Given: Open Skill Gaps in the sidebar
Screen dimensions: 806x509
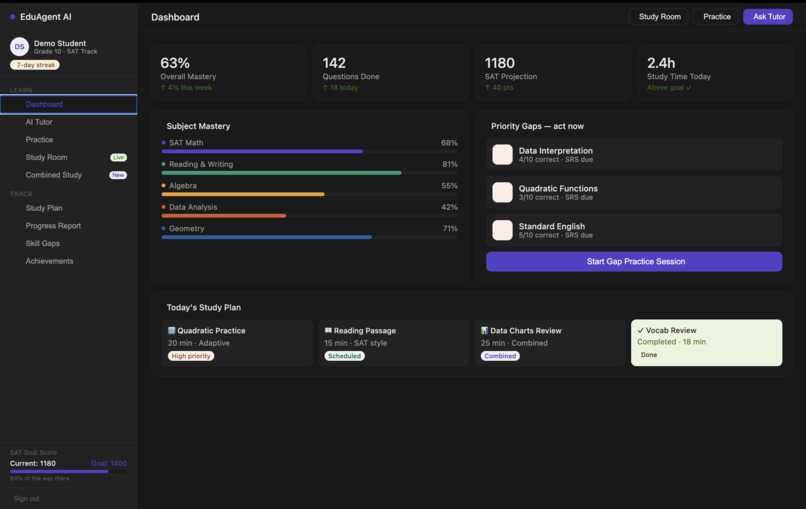Looking at the screenshot, I should [x=69, y=244].
